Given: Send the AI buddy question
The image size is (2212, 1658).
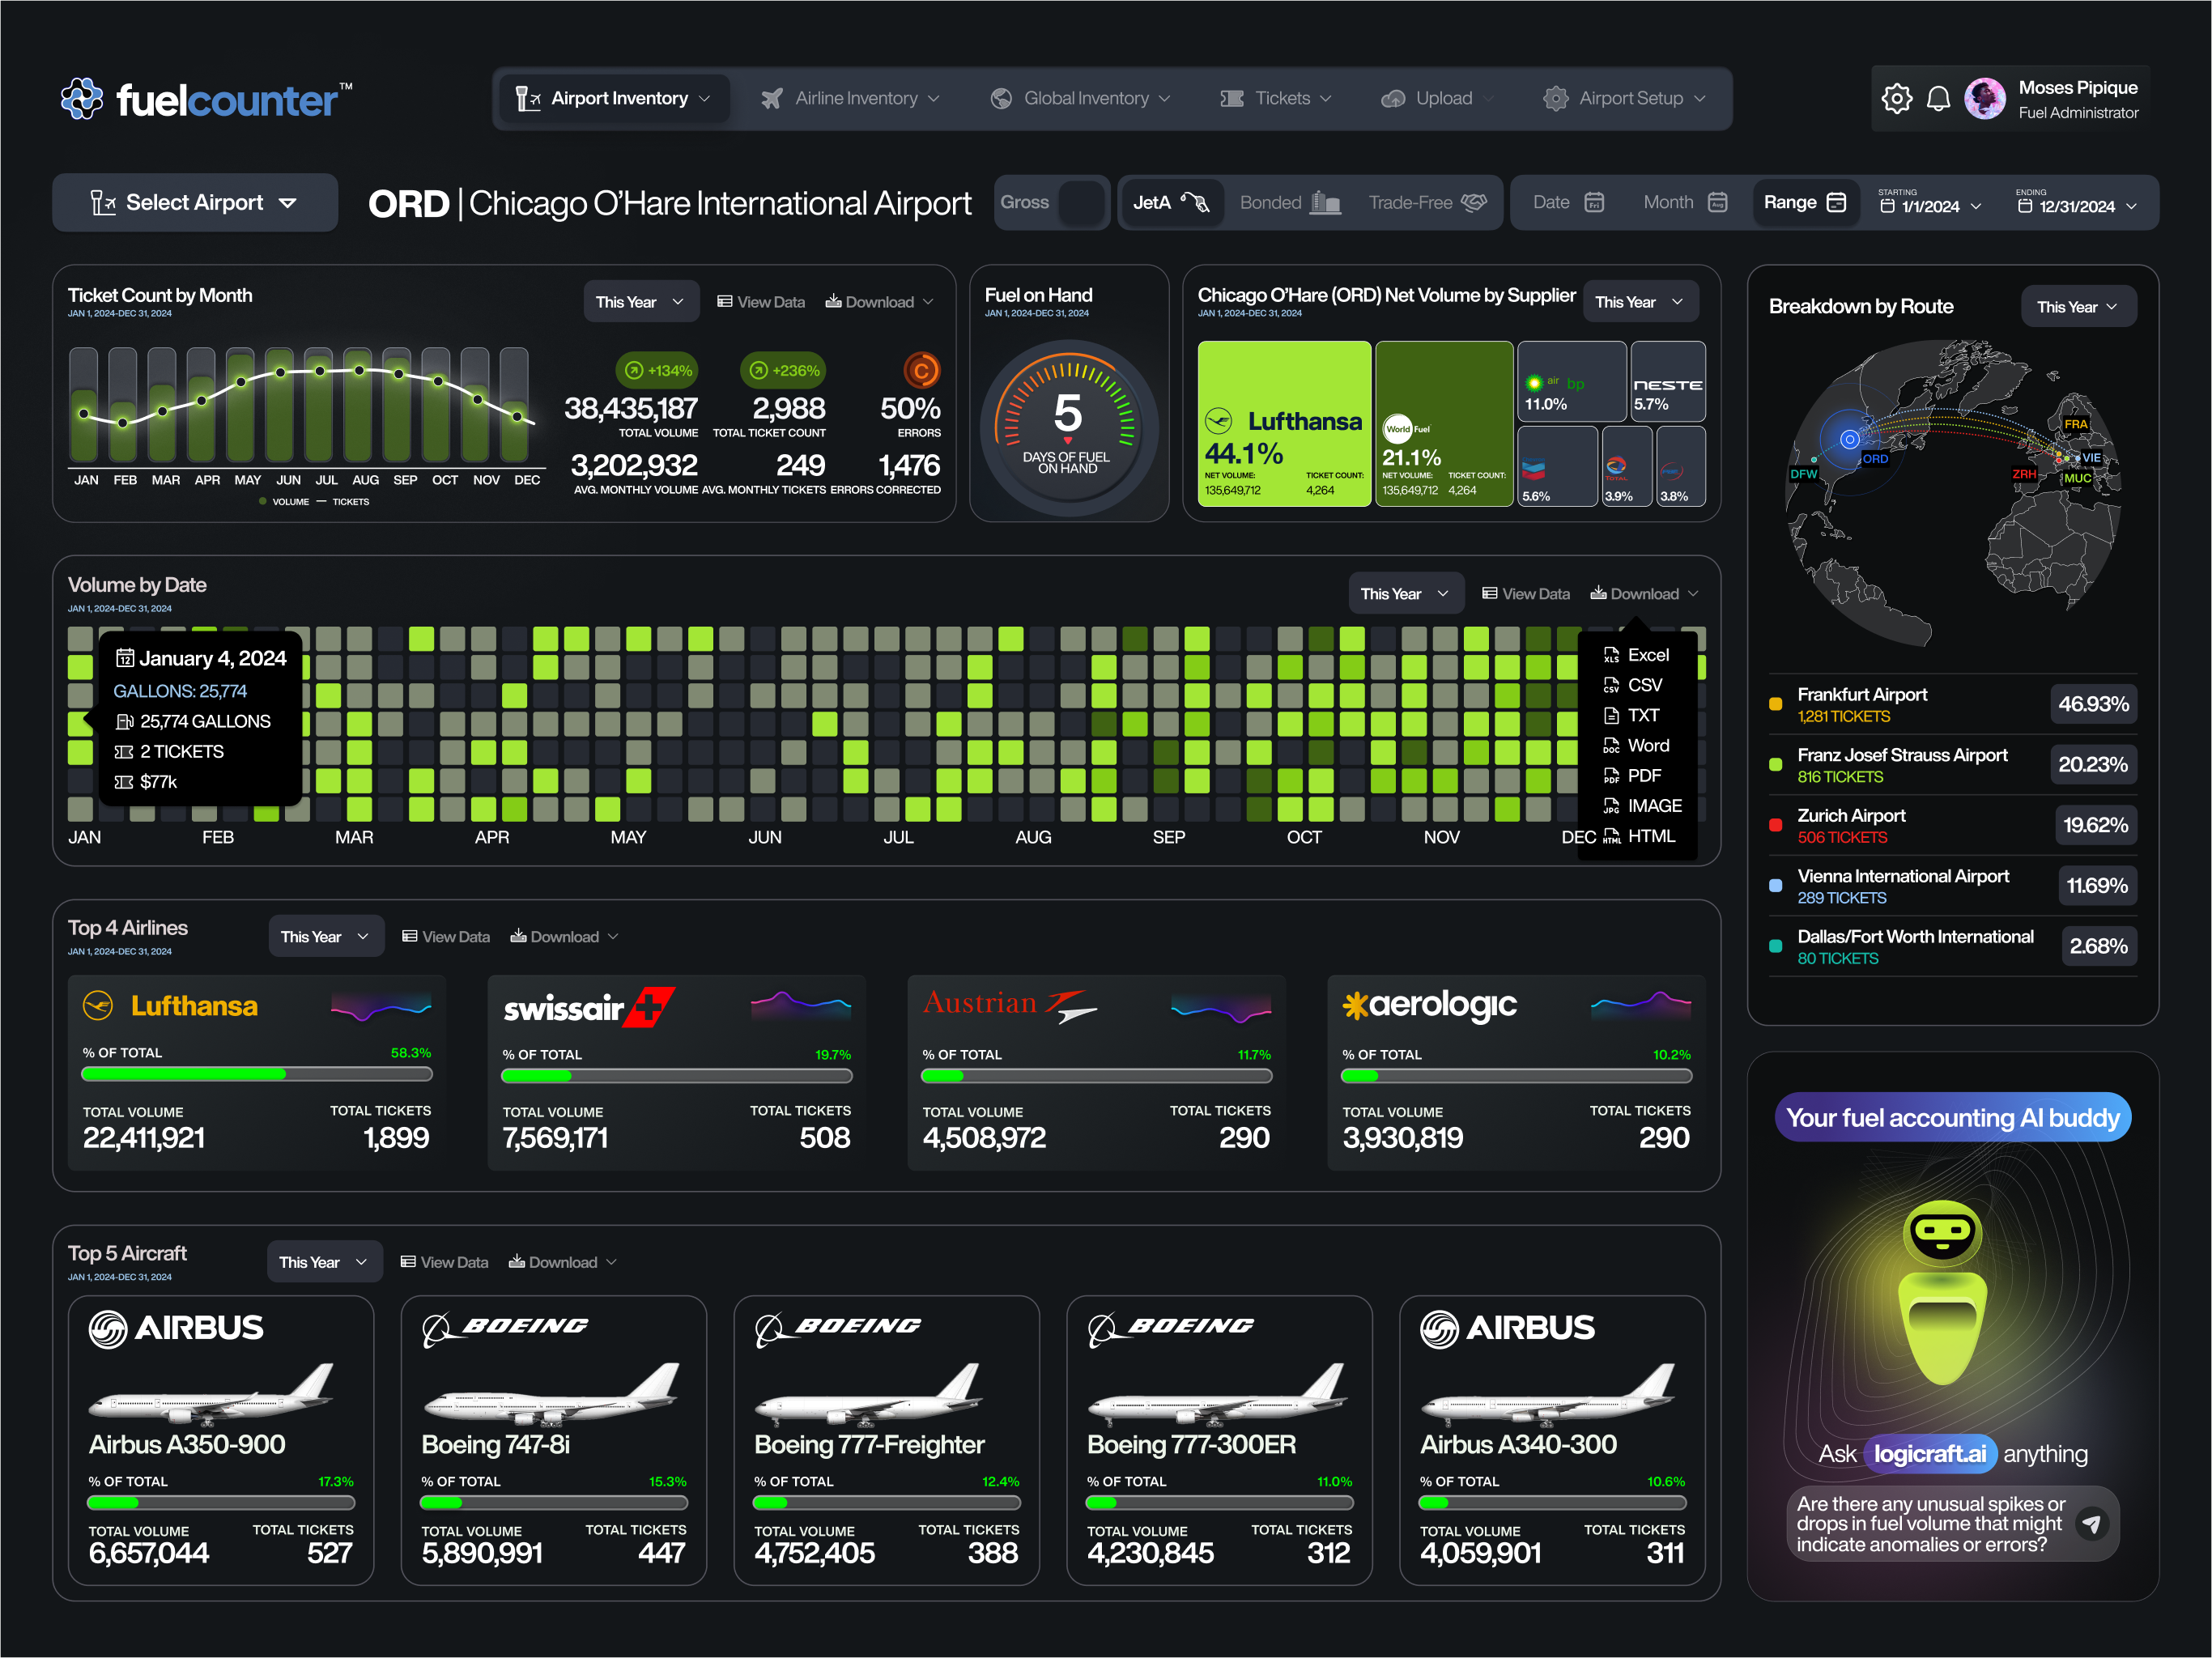Looking at the screenshot, I should [2091, 1523].
